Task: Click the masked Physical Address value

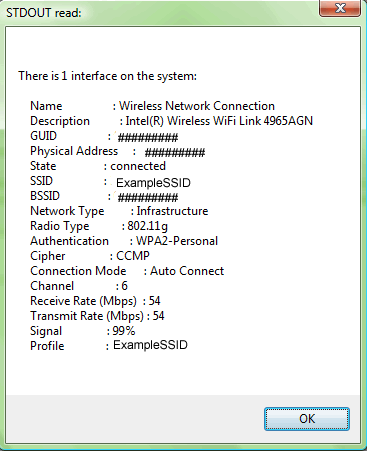Action: pyautogui.click(x=175, y=152)
